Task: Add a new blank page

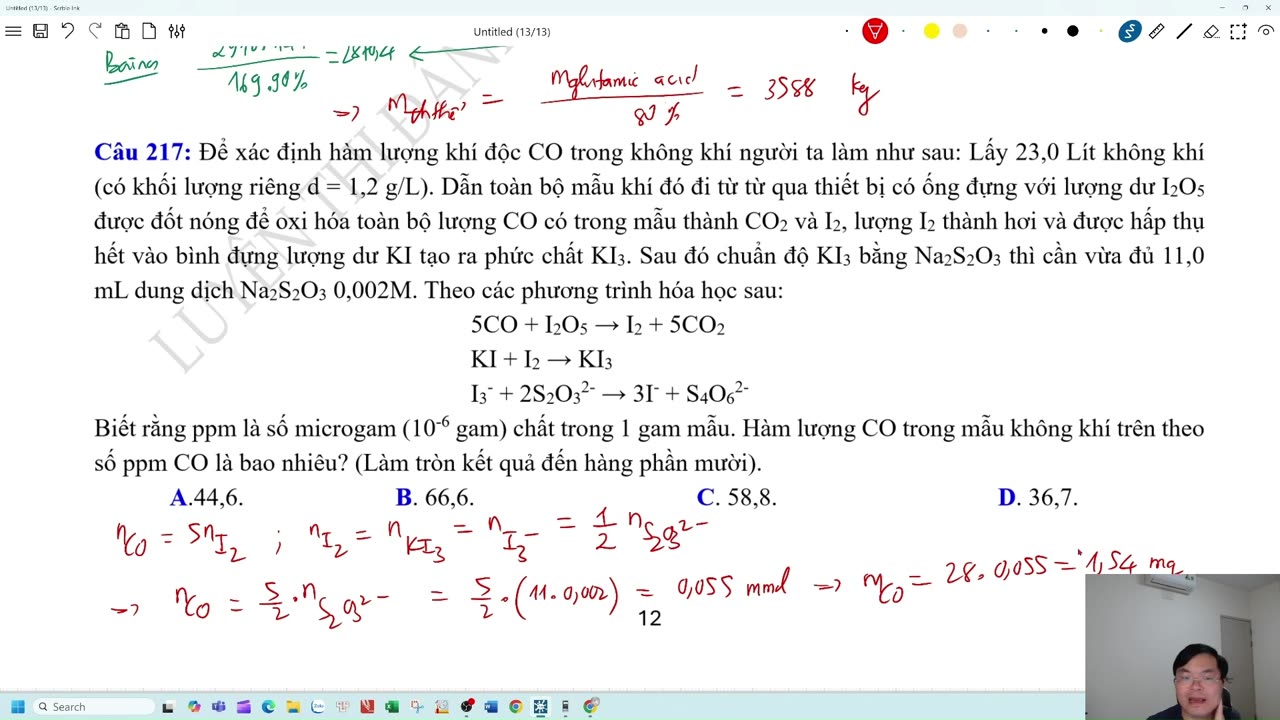Action: coord(149,31)
